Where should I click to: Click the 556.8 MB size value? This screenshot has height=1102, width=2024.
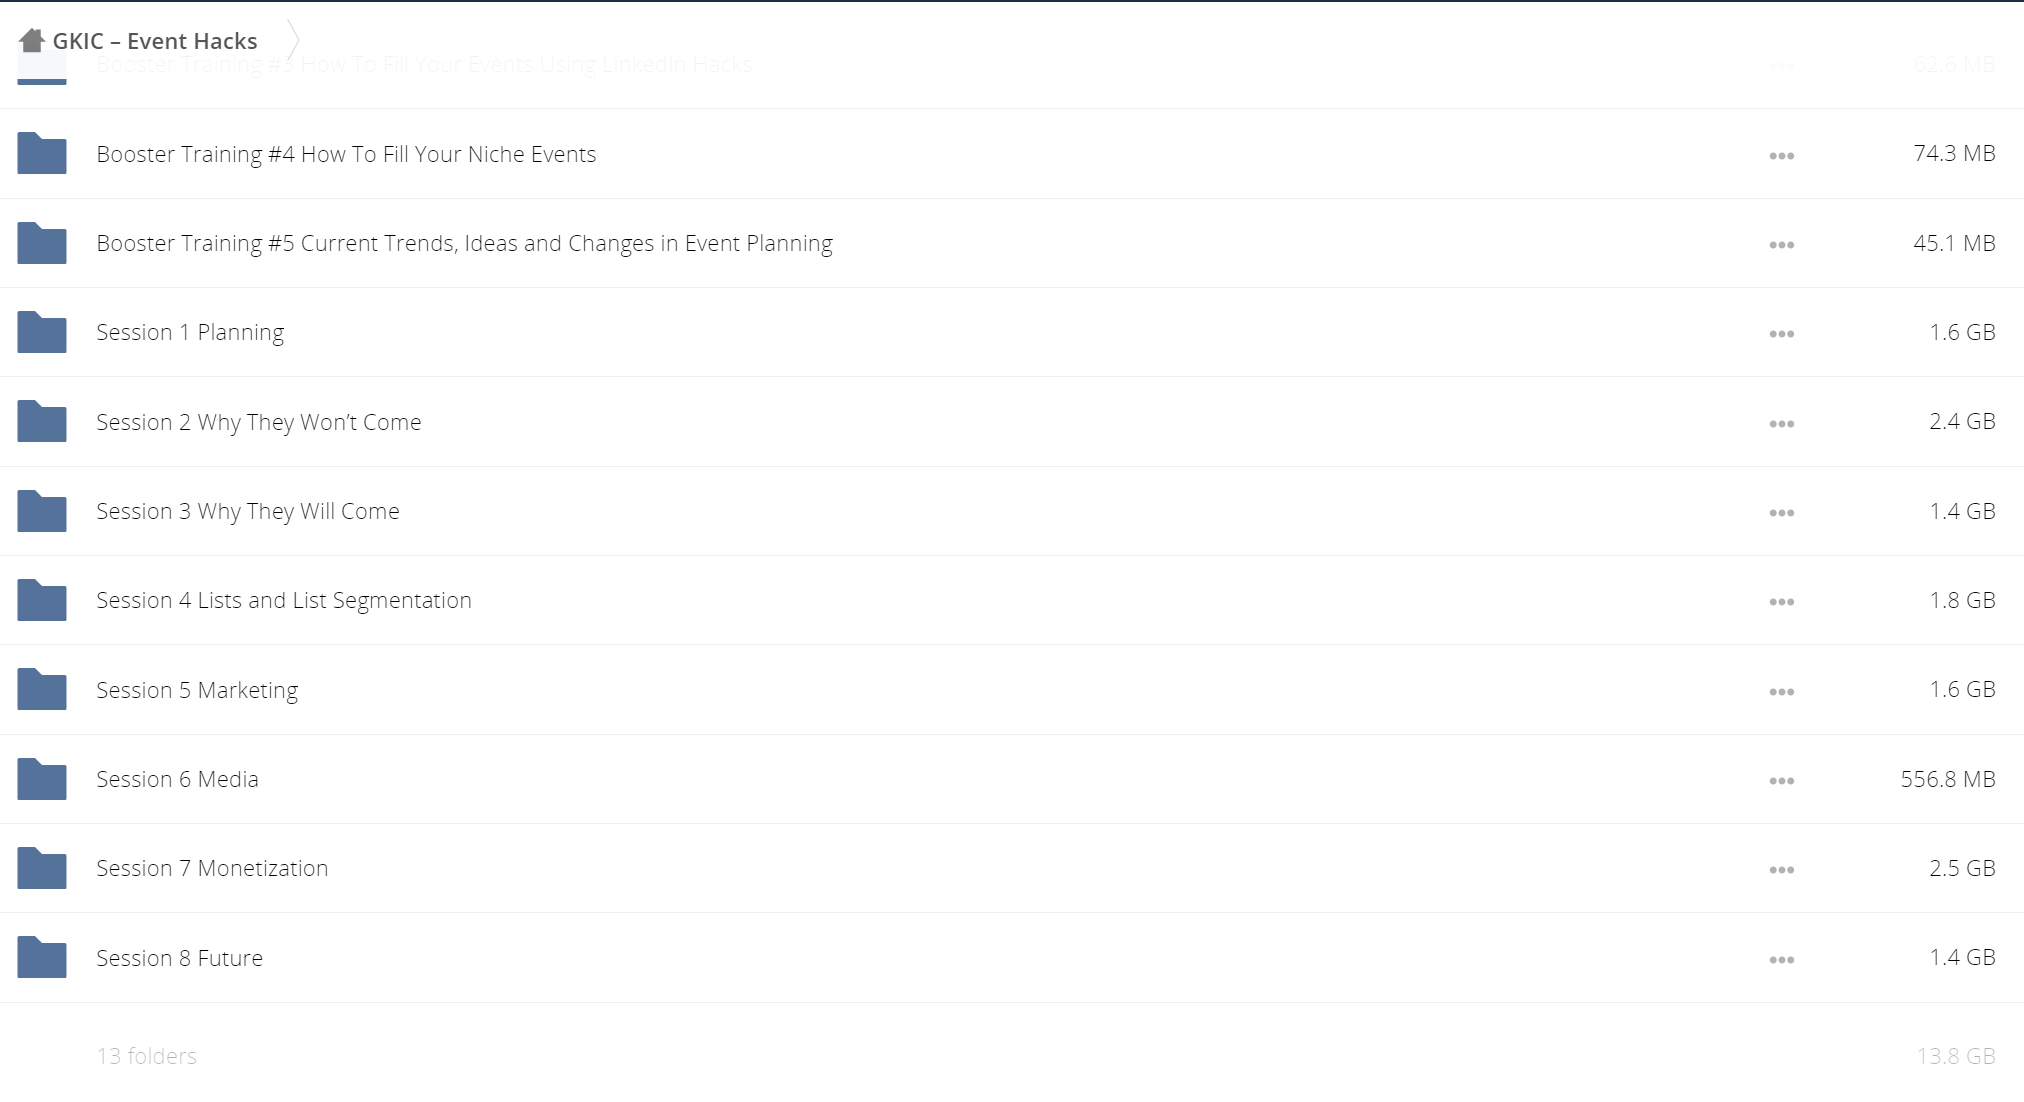click(1948, 779)
